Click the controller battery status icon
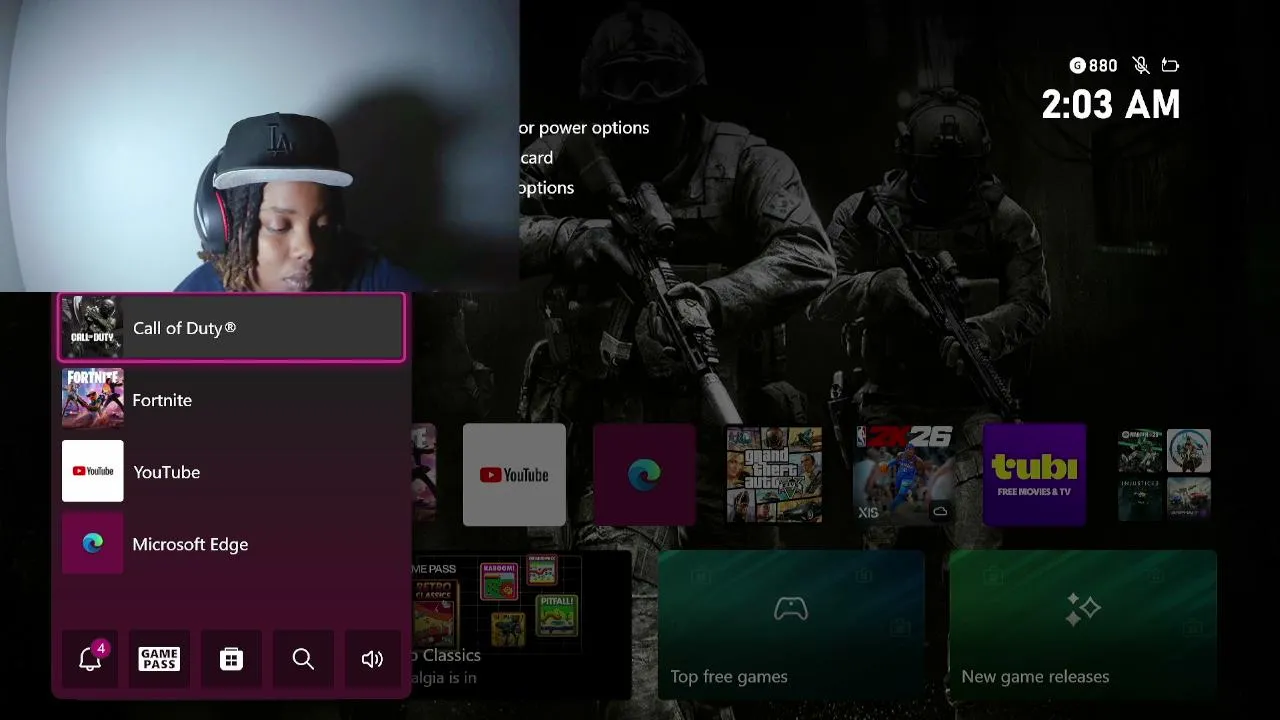This screenshot has width=1280, height=720. pyautogui.click(x=1170, y=66)
